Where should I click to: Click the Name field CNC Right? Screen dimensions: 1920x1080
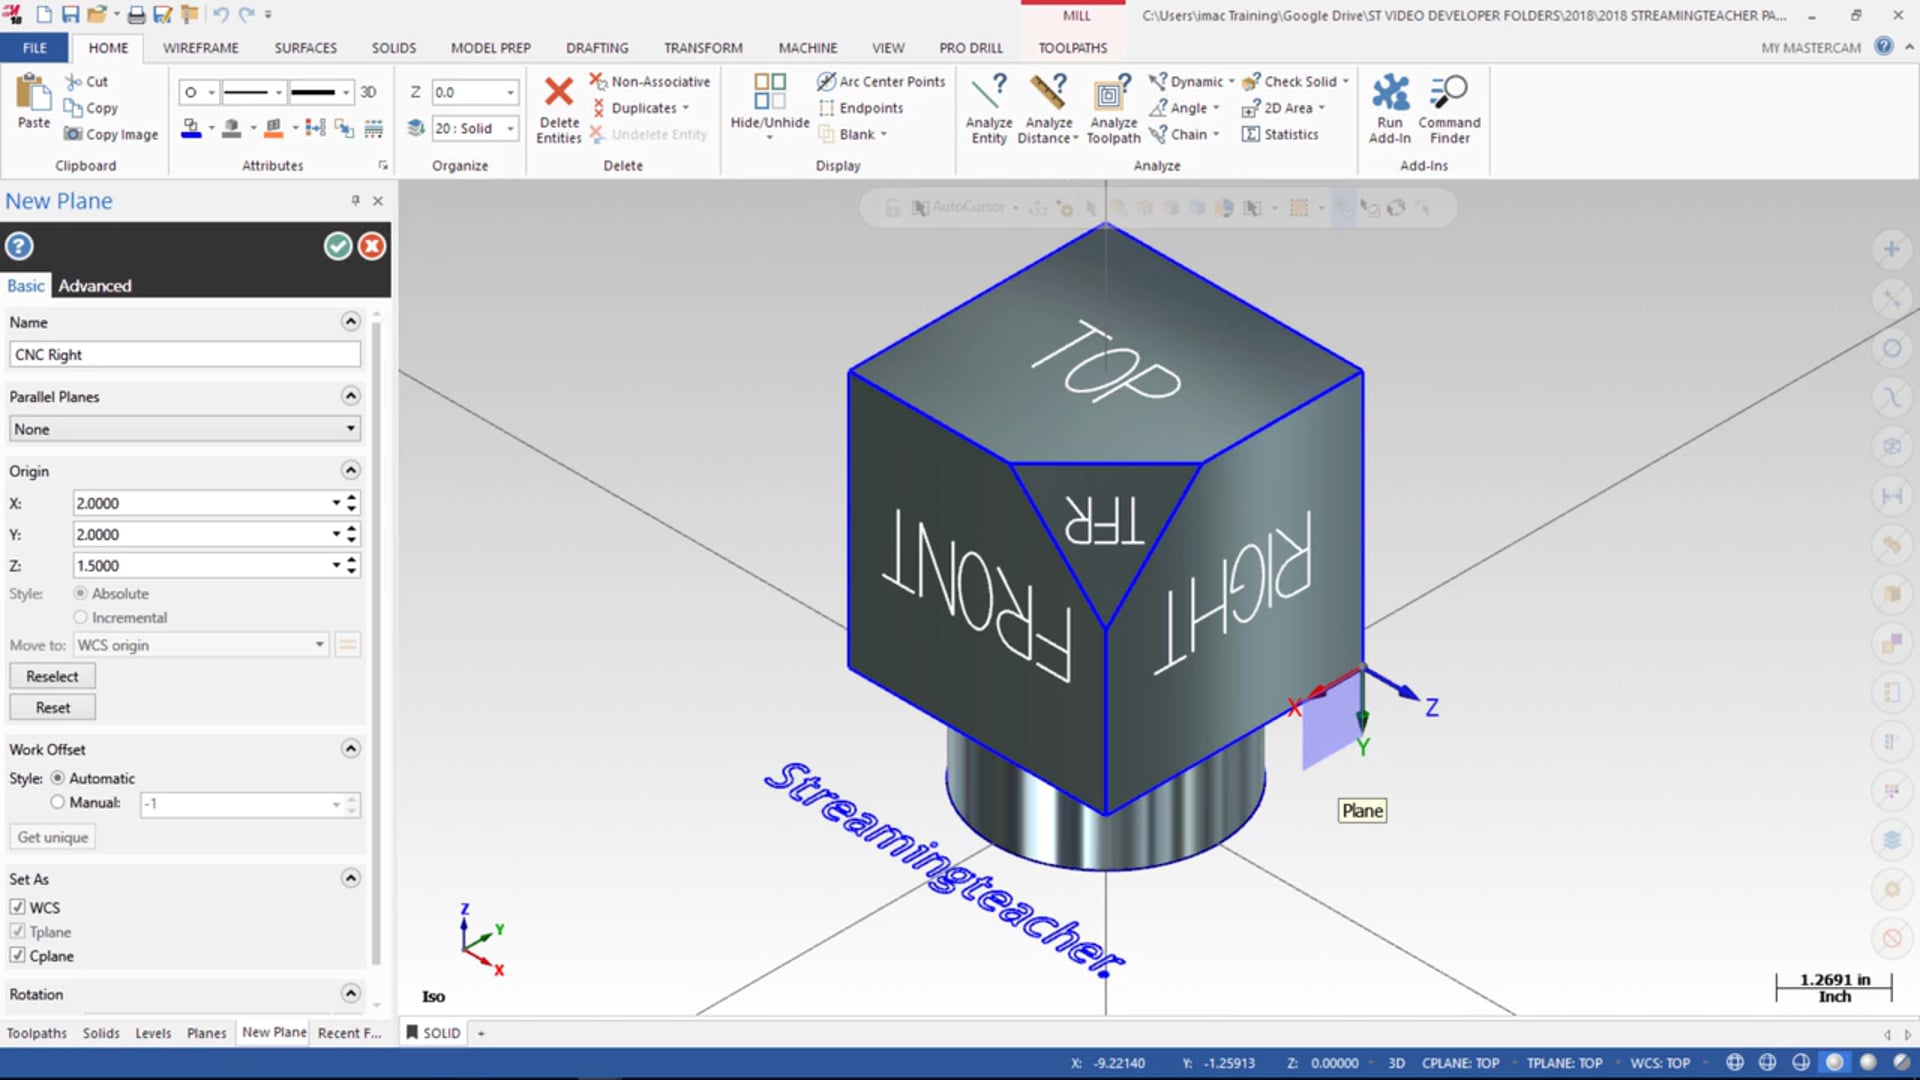coord(185,354)
